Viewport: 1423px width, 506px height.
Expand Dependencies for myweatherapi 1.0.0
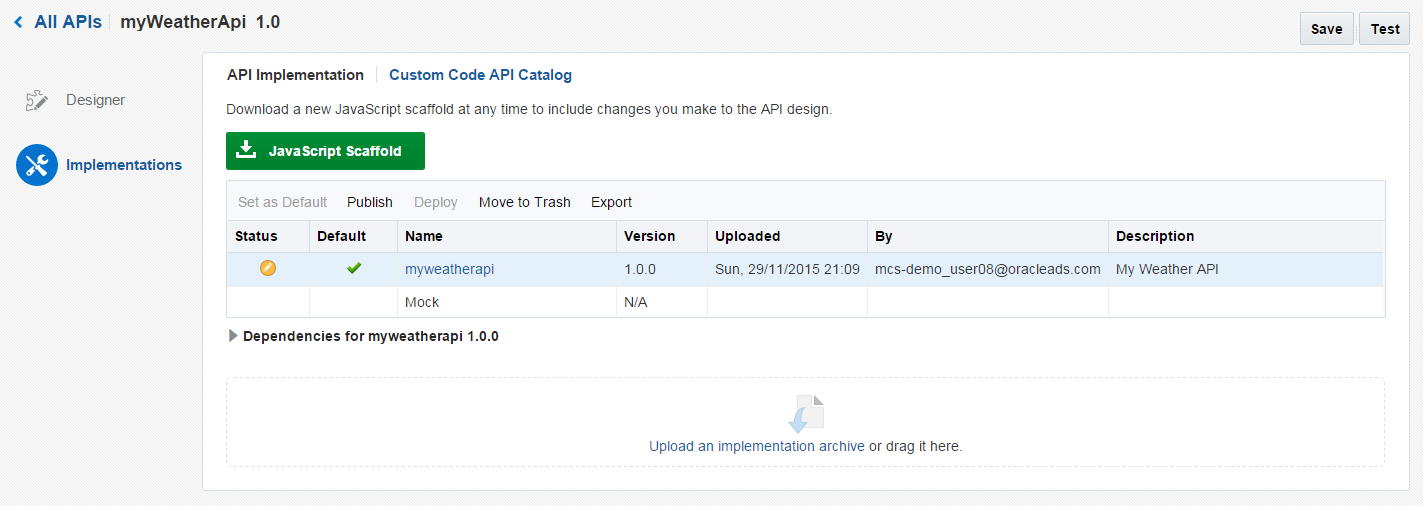[x=234, y=337]
